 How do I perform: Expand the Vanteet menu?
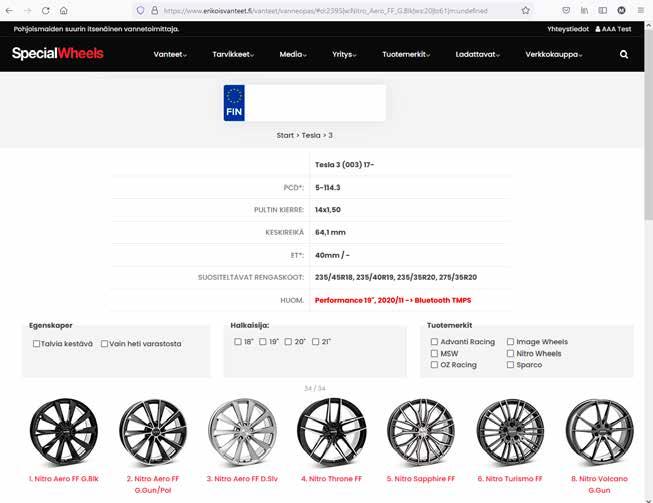(x=170, y=54)
